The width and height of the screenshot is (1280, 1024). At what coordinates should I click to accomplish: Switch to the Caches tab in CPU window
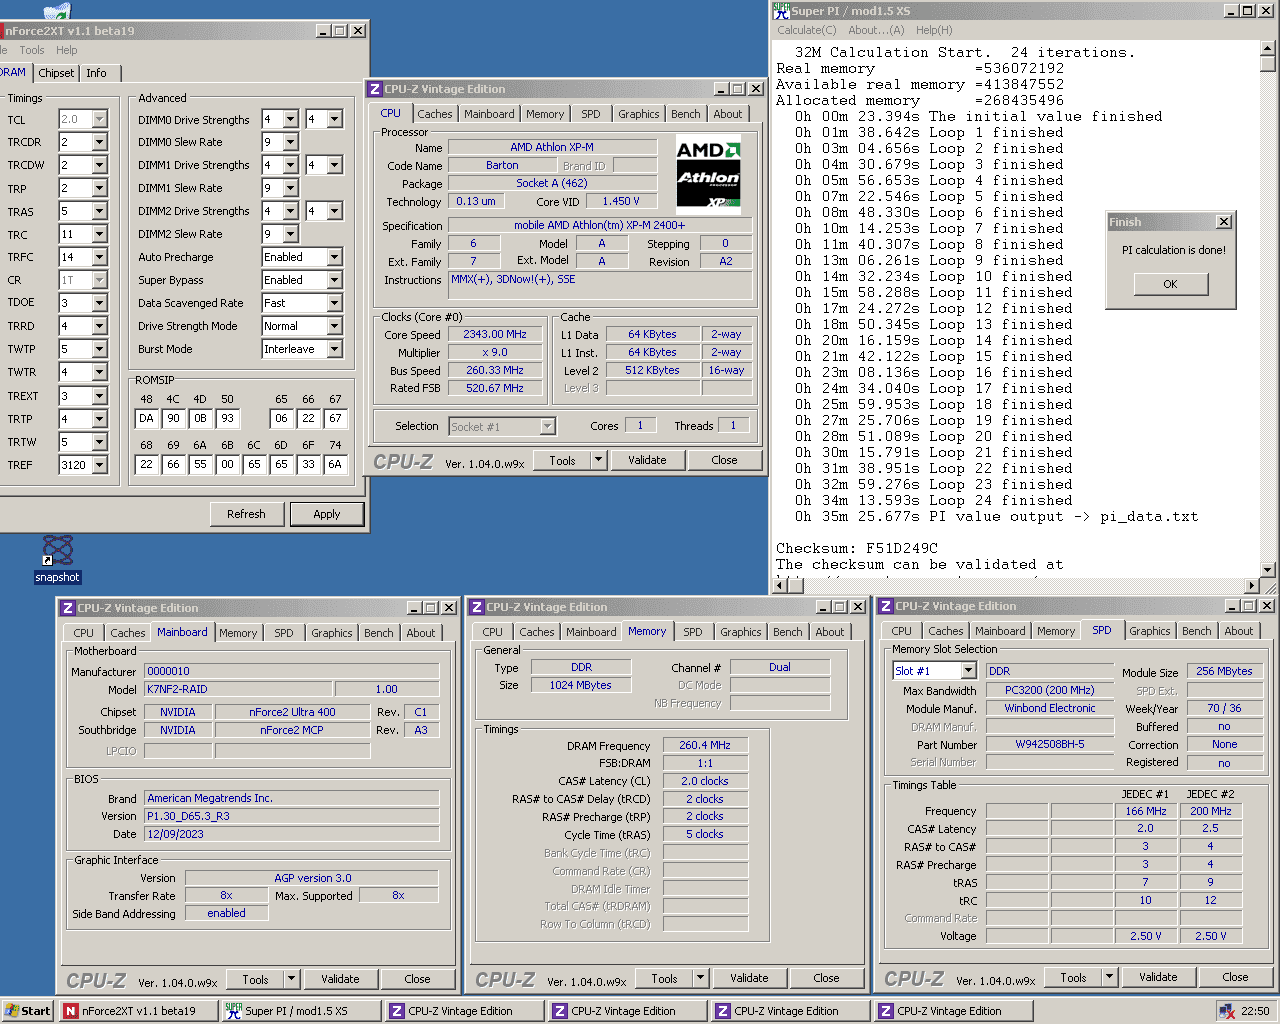point(435,114)
